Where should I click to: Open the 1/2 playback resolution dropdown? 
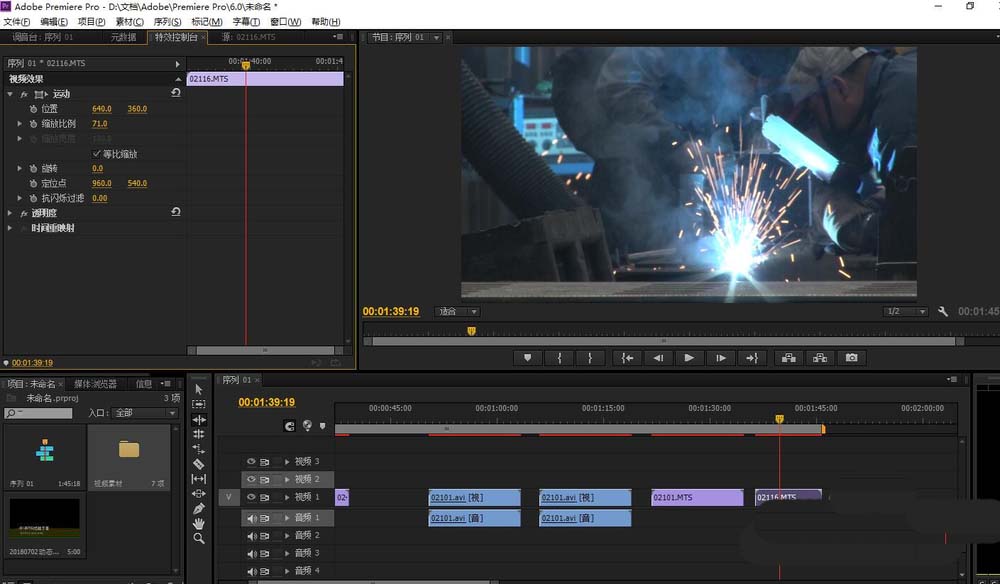point(906,312)
